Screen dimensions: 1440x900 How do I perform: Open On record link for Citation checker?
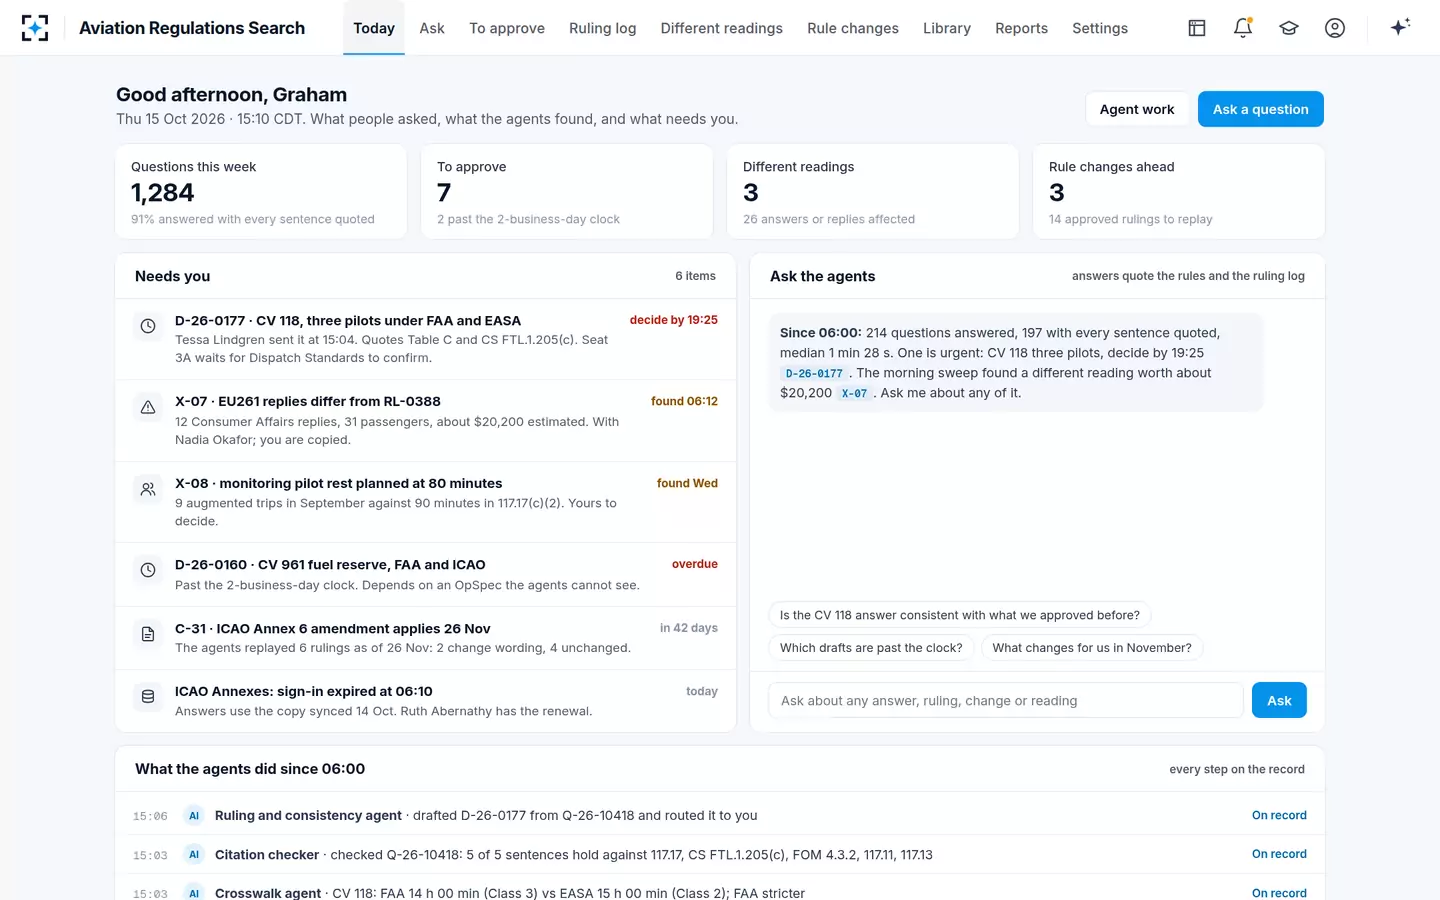(x=1279, y=854)
